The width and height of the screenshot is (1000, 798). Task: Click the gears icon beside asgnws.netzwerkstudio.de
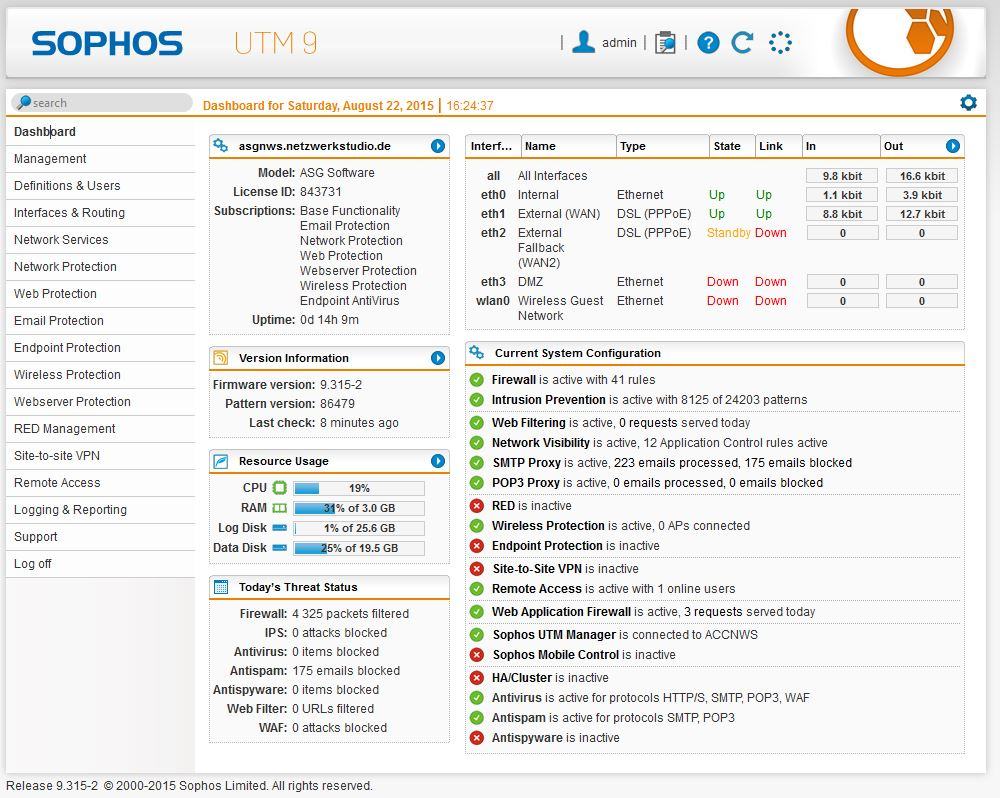221,145
